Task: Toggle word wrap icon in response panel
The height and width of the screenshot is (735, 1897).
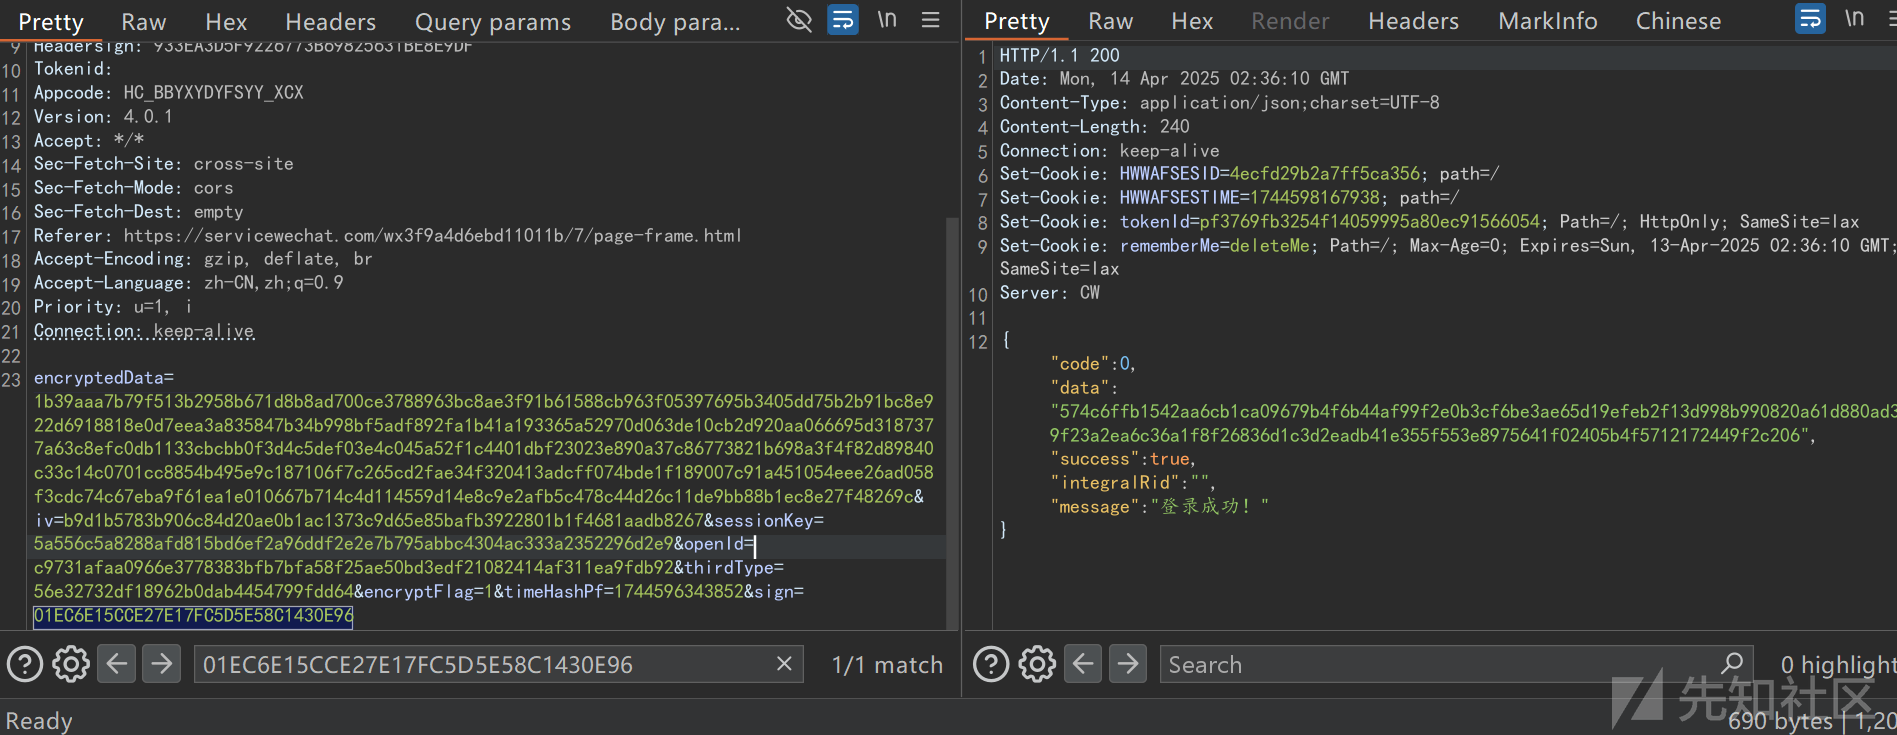Action: 1811,19
